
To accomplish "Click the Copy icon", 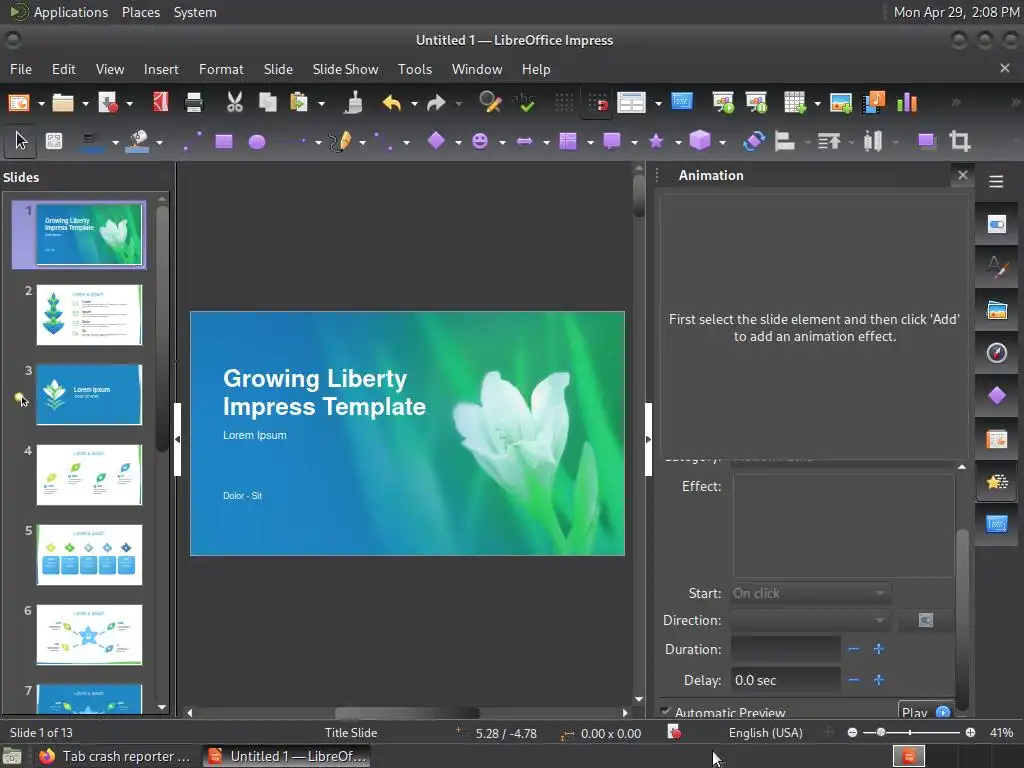I will click(267, 103).
